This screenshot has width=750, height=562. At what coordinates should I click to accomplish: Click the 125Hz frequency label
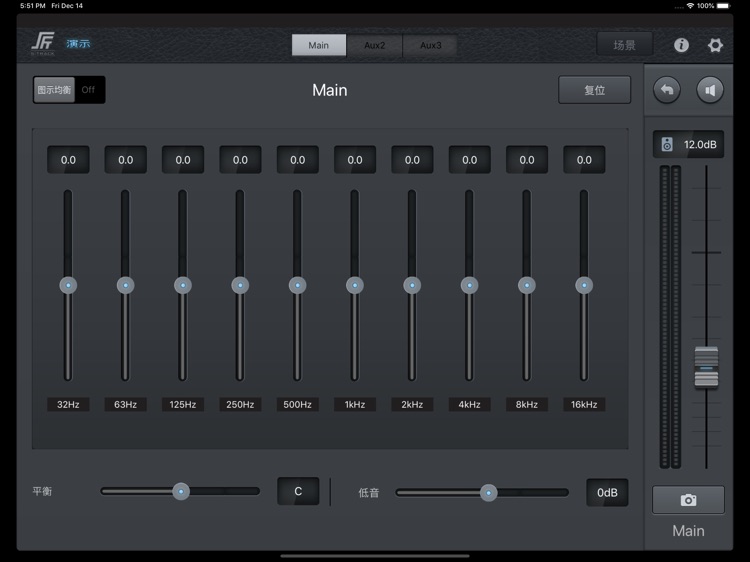[183, 404]
